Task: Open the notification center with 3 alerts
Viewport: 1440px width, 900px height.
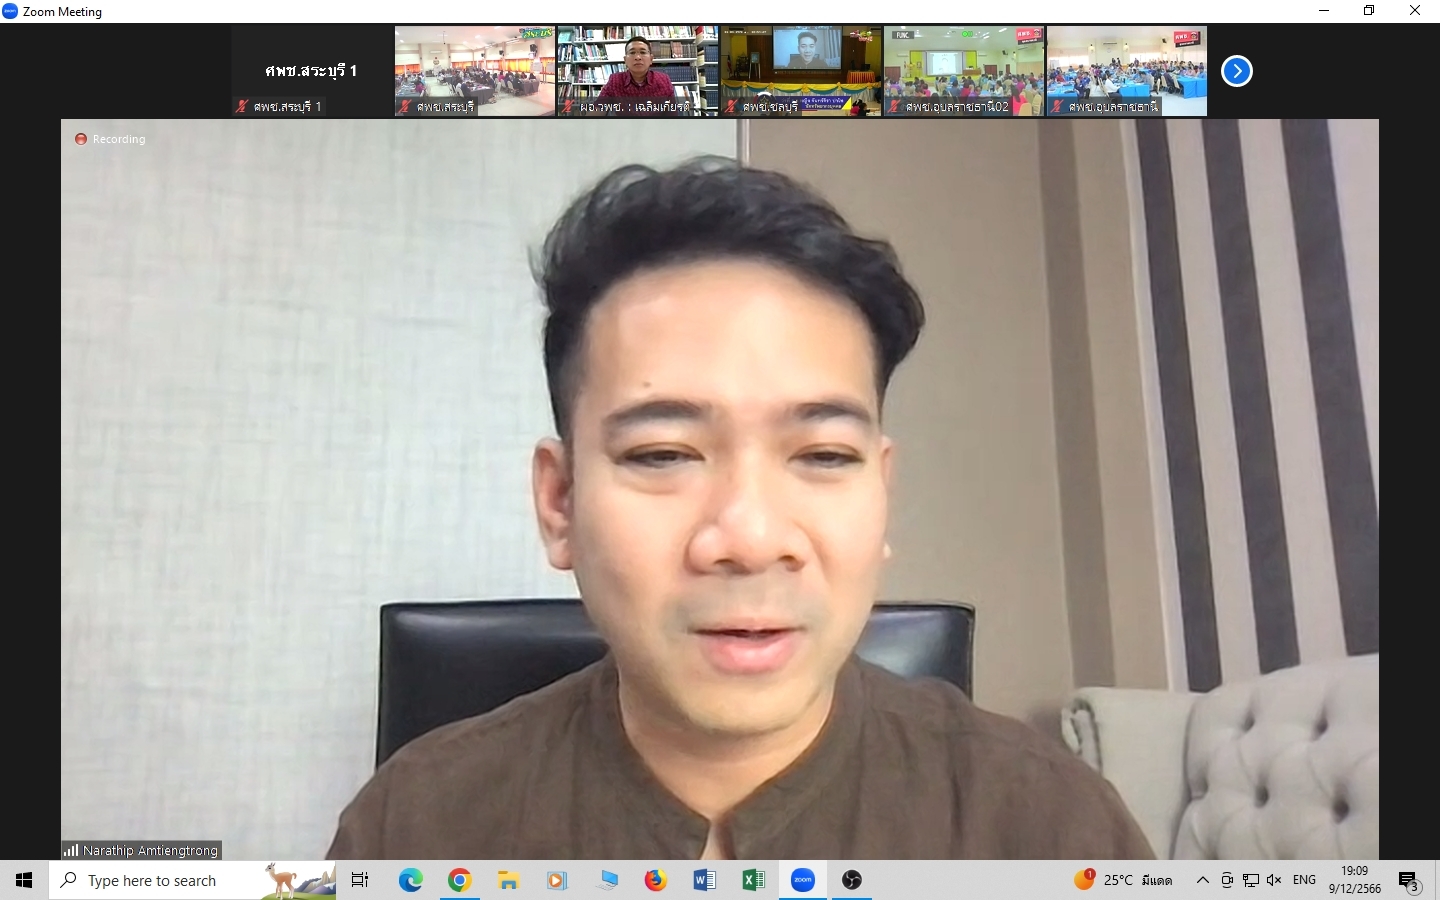Action: 1410,881
